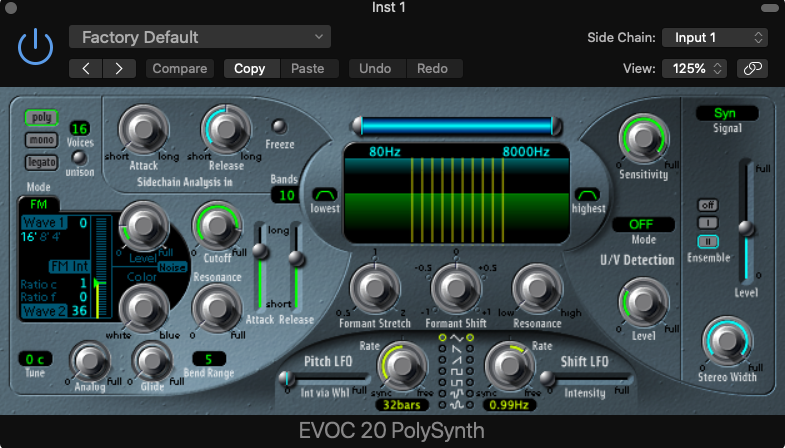
Task: Click the smooth random LFO waveform icon
Action: pos(456,404)
